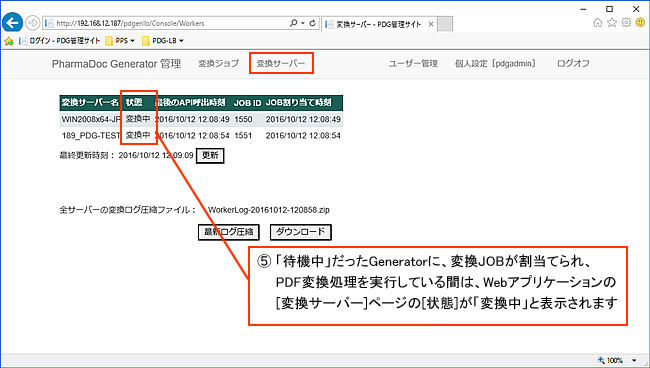Close the 変換サーバー browser tab
Viewport: 650px width, 368px height.
pyautogui.click(x=431, y=24)
